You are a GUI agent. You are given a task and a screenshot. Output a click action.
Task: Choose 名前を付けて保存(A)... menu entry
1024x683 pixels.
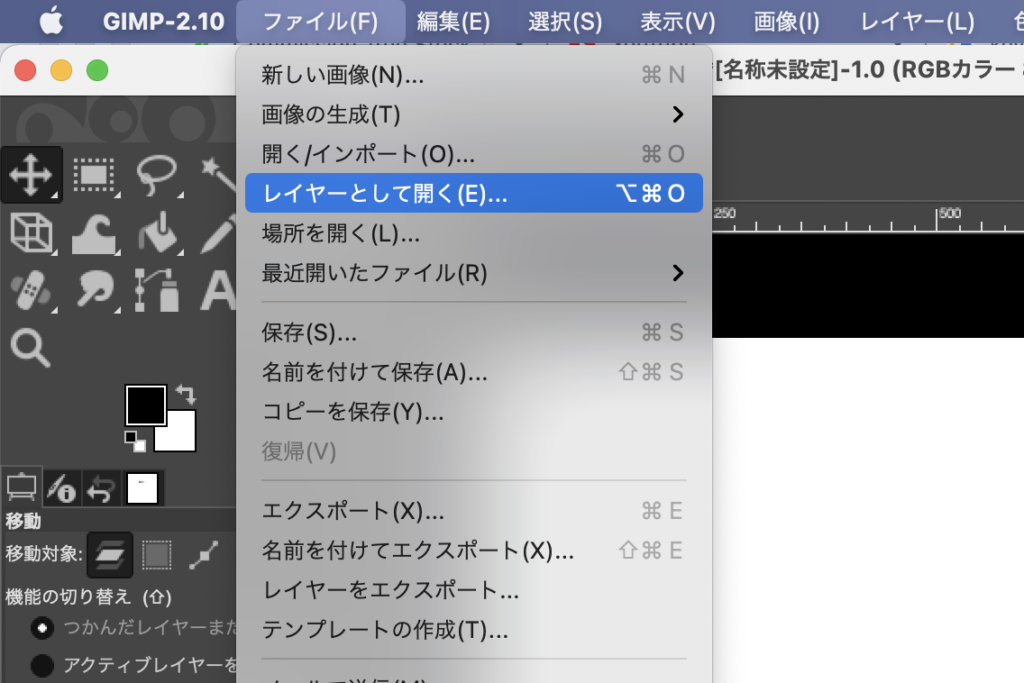(473, 372)
